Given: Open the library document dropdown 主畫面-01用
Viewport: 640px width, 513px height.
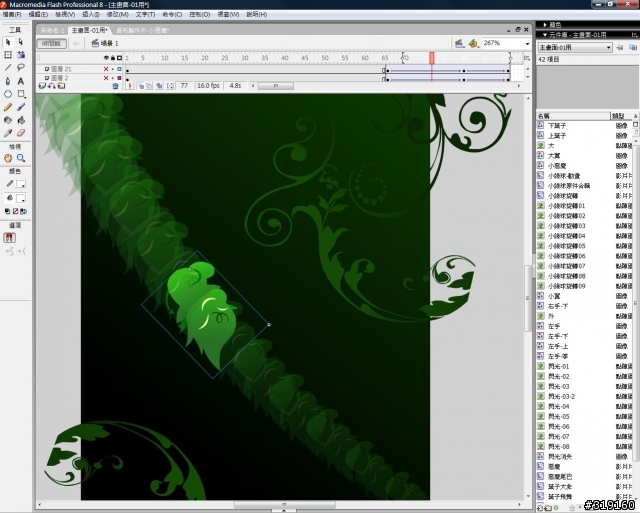Looking at the screenshot, I should point(575,48).
